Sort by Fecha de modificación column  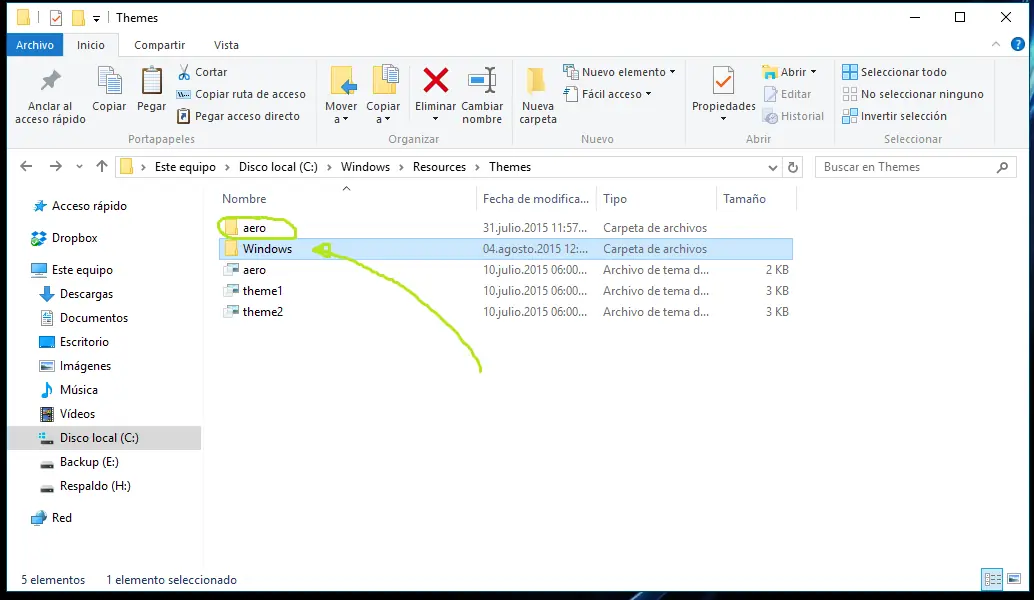point(535,198)
